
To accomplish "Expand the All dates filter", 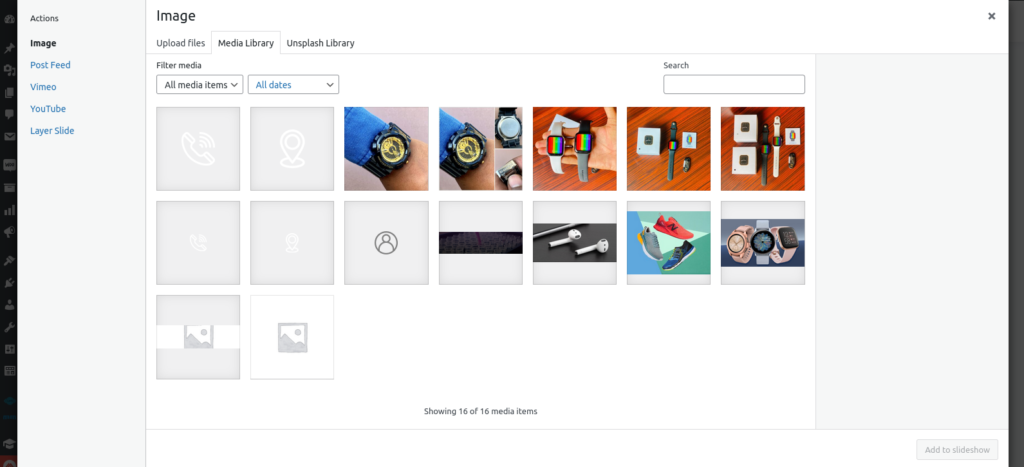I will click(x=293, y=85).
